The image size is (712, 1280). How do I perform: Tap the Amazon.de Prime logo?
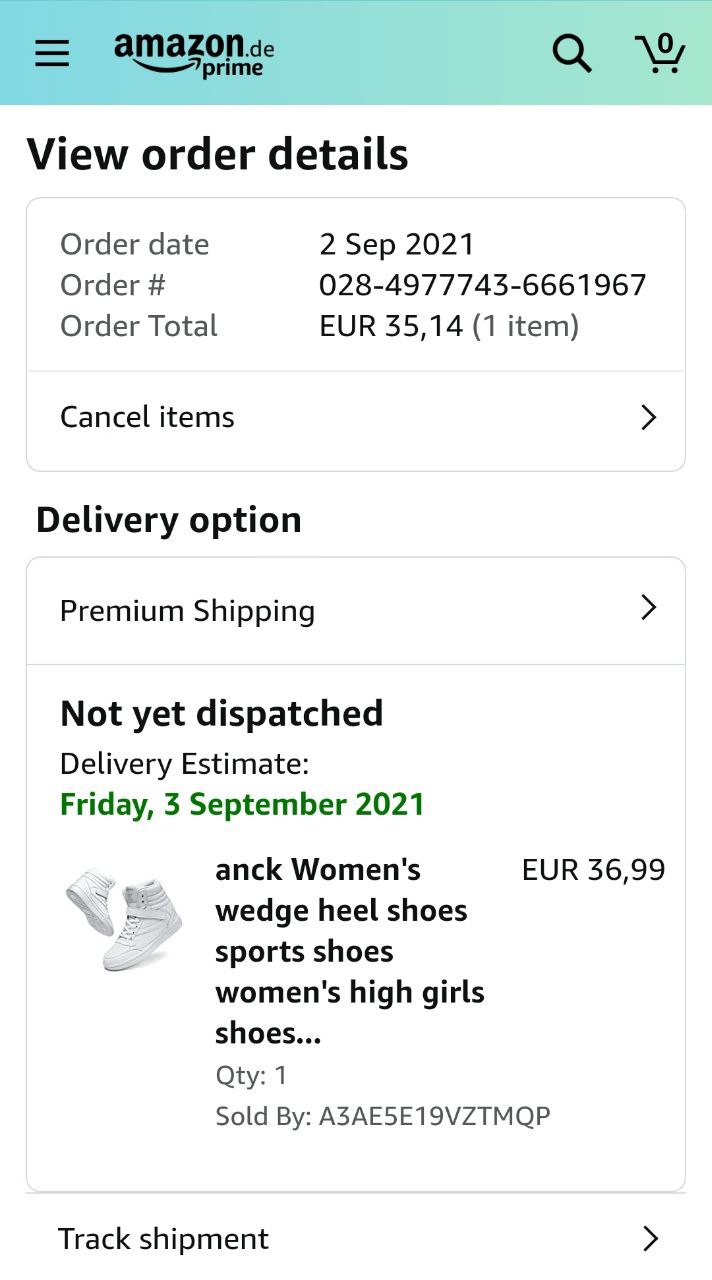[194, 53]
